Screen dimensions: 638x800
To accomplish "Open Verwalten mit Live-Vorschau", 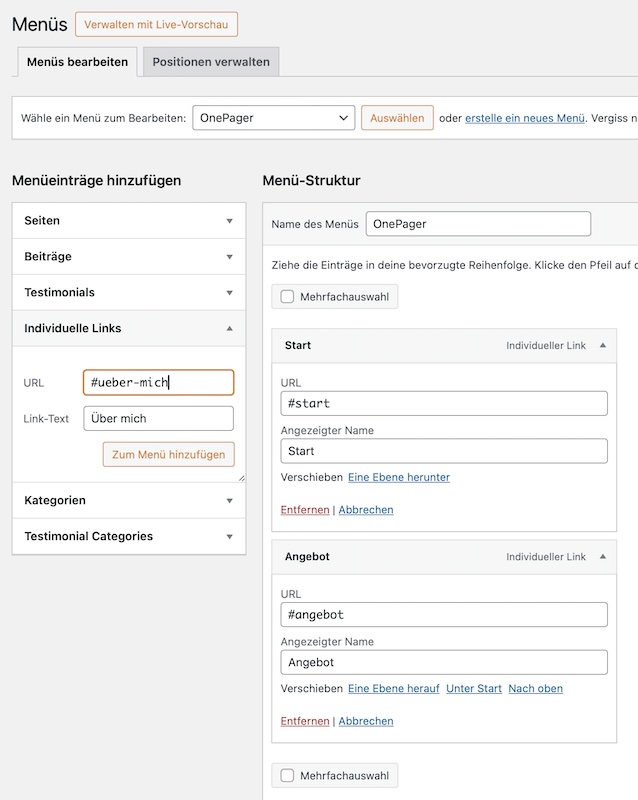I will click(x=156, y=24).
